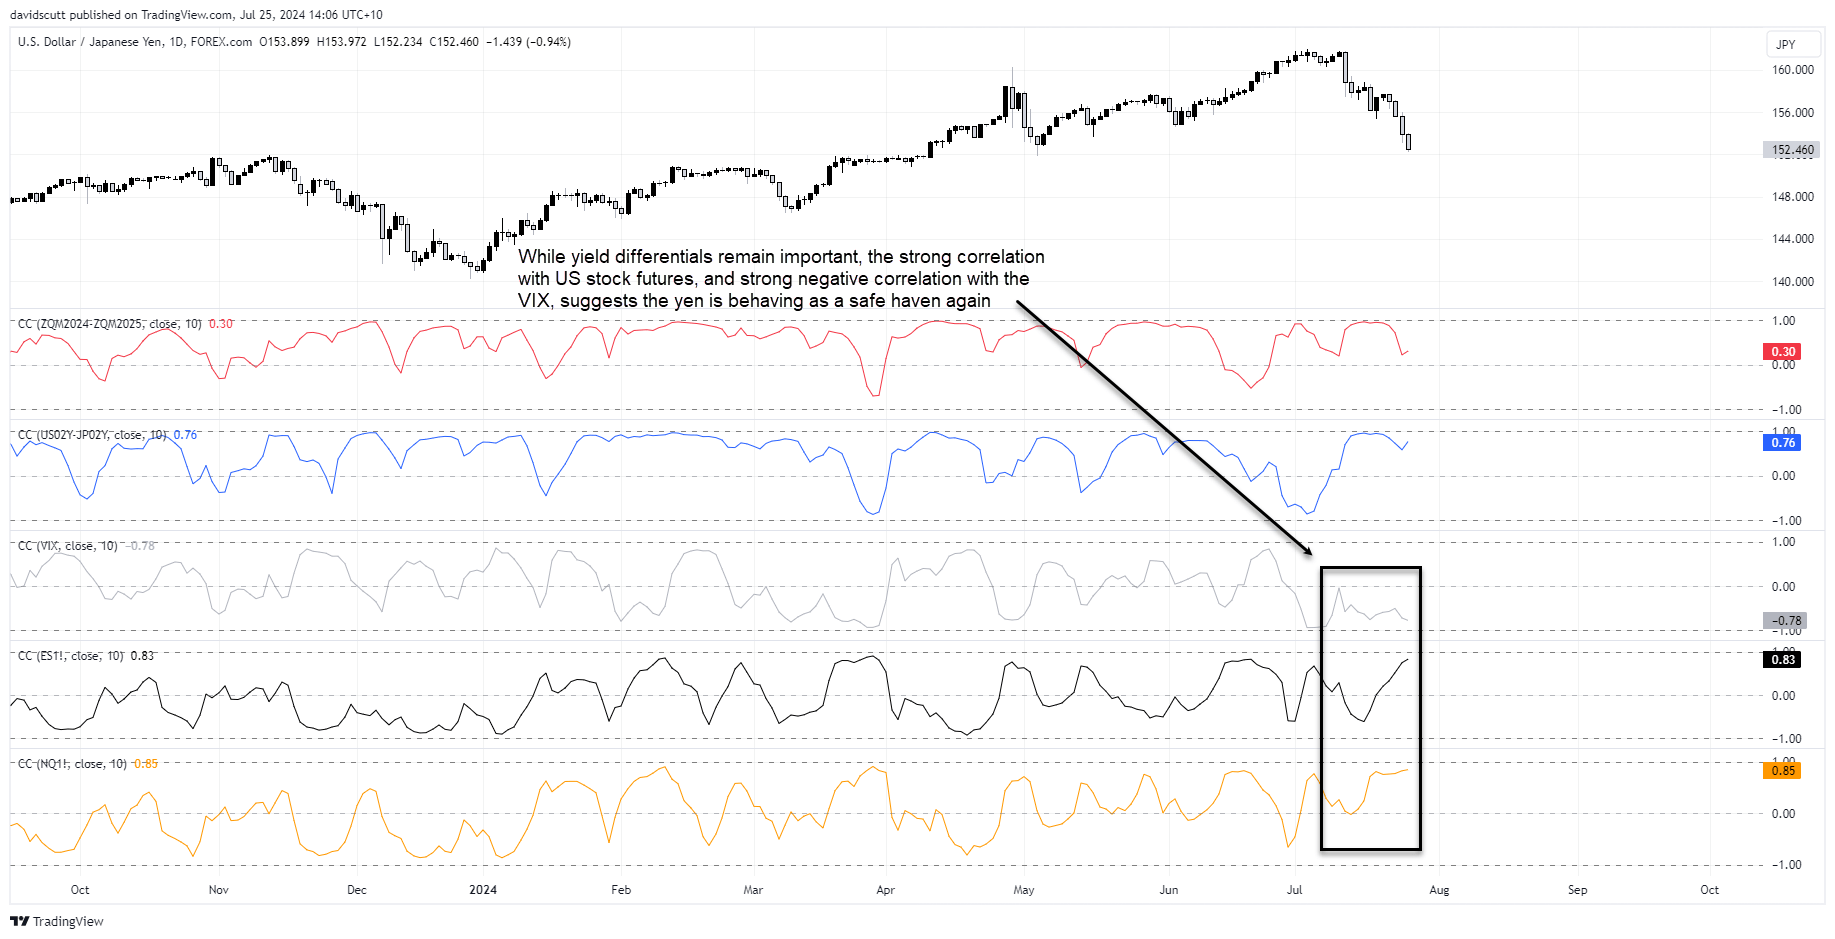Click the 148.000 price axis label
The height and width of the screenshot is (939, 1835).
[x=1793, y=197]
